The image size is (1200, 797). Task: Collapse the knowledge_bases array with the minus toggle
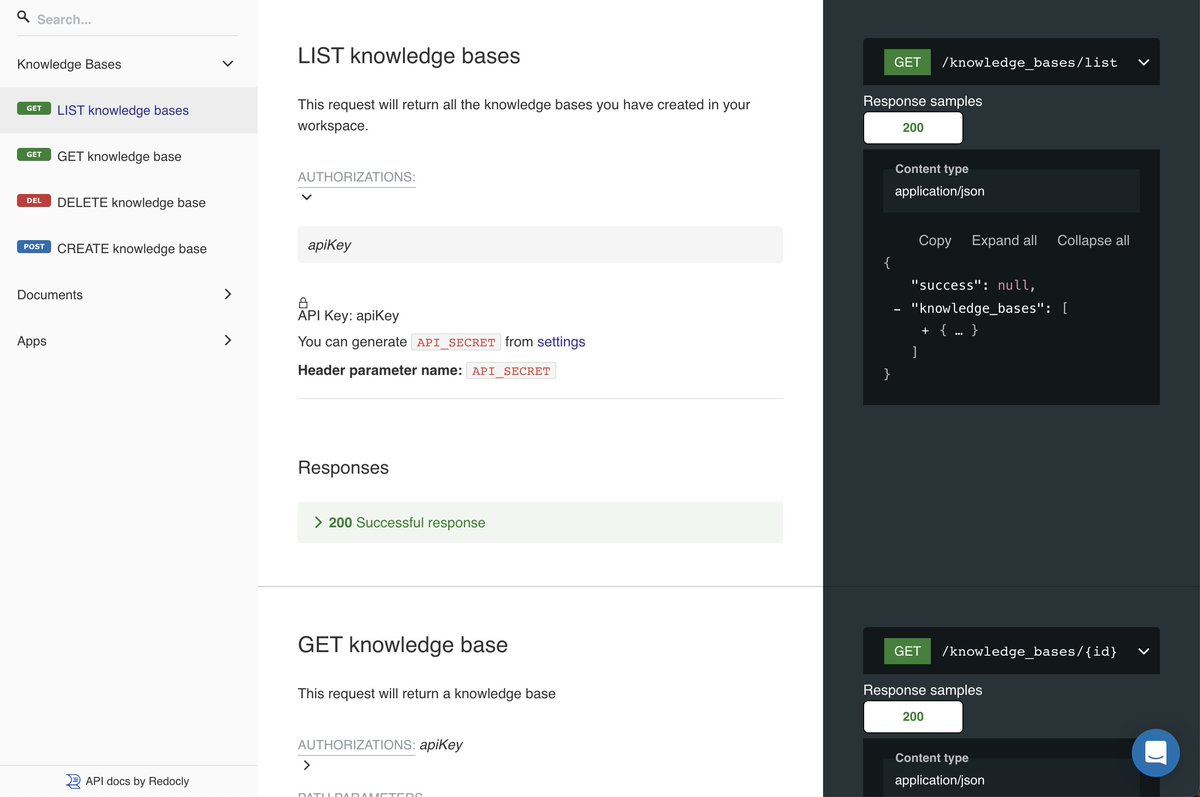pos(896,308)
